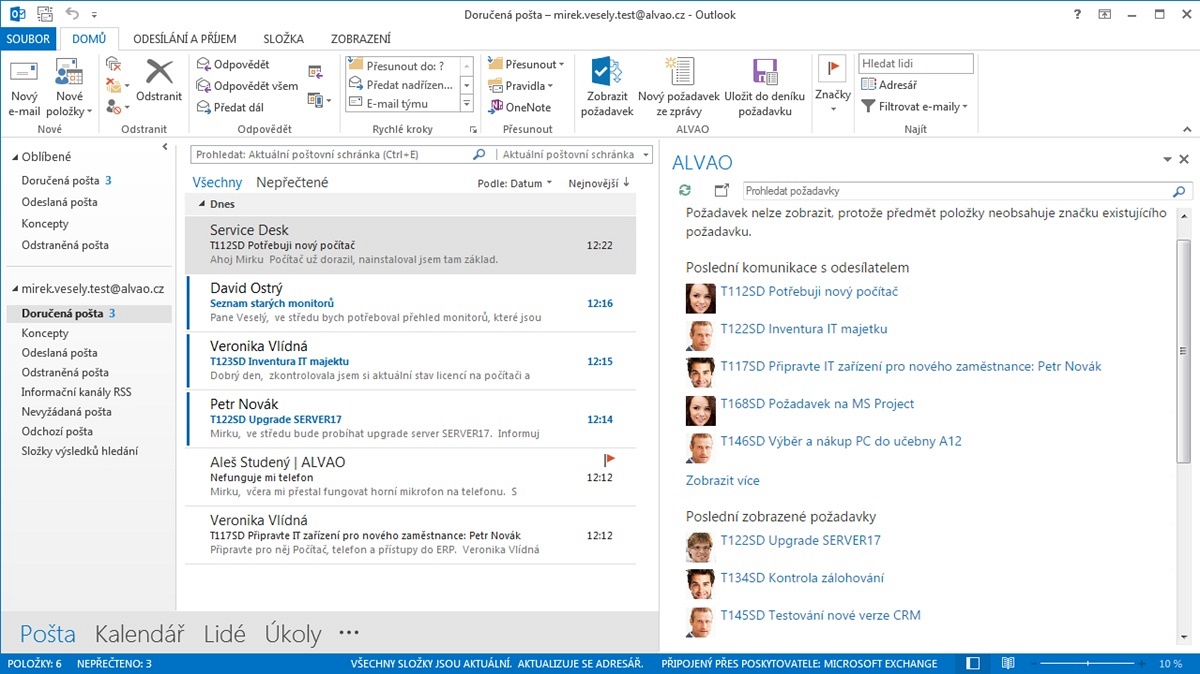Screen dimensions: 1200x674
Task: Click the zoom slider in the status bar
Action: (x=1087, y=663)
